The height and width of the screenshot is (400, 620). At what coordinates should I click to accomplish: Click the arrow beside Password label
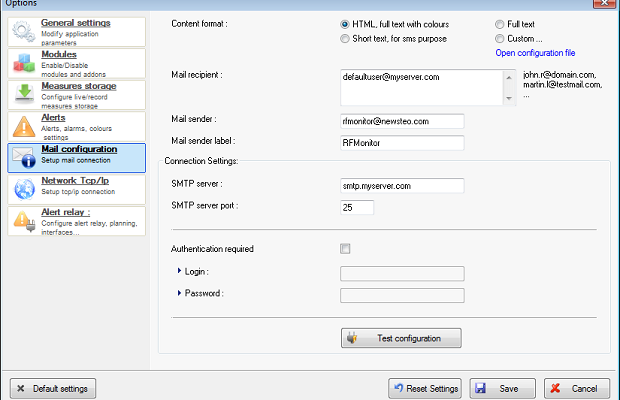point(179,293)
